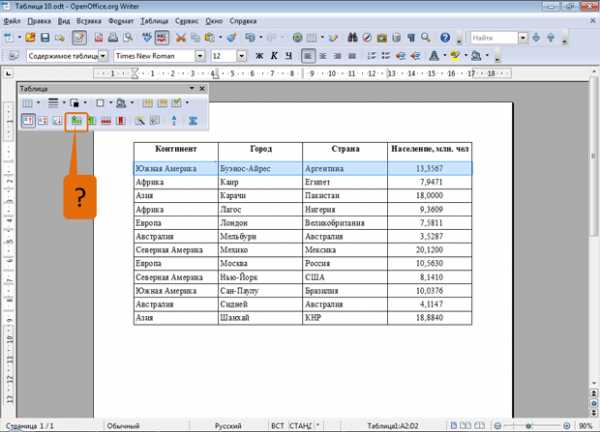Click the Найти search input field
600x432 pixels.
click(x=494, y=37)
